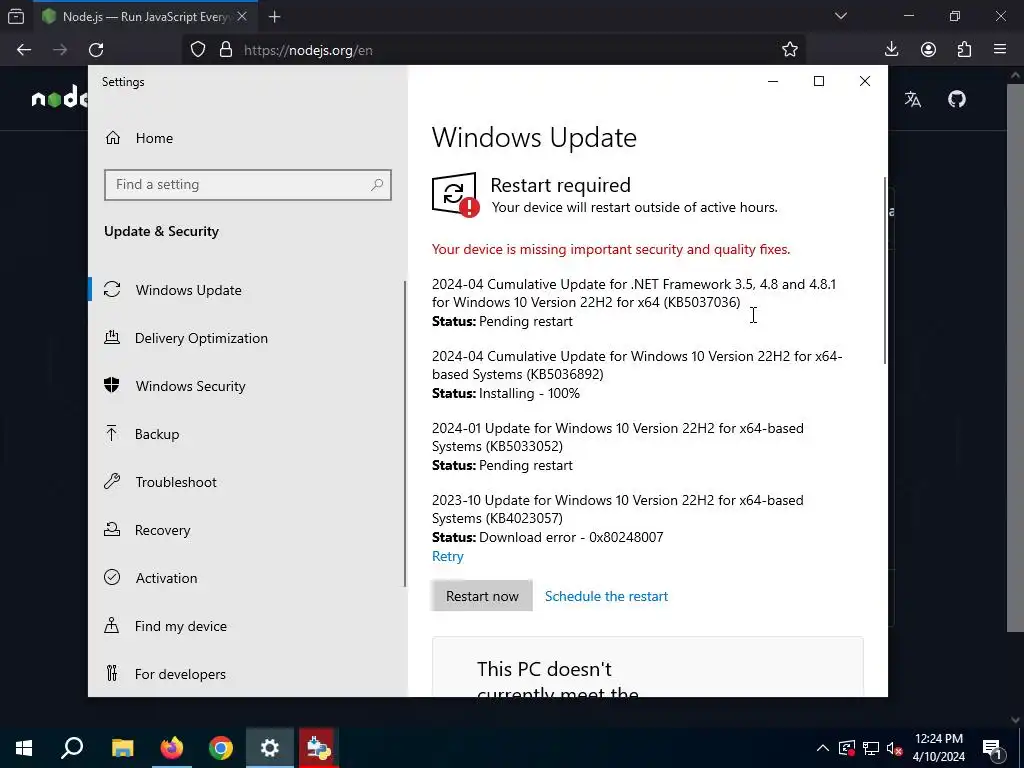Click the muted volume tray icon

click(x=894, y=748)
